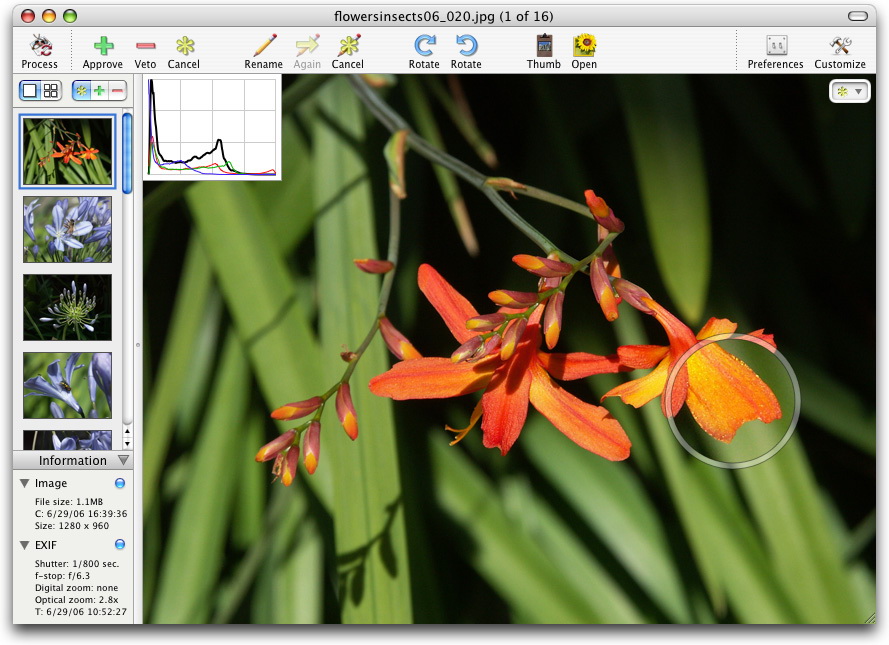Toggle the red minus vetoed filter
Screen dimensions: 889x645
[117, 91]
